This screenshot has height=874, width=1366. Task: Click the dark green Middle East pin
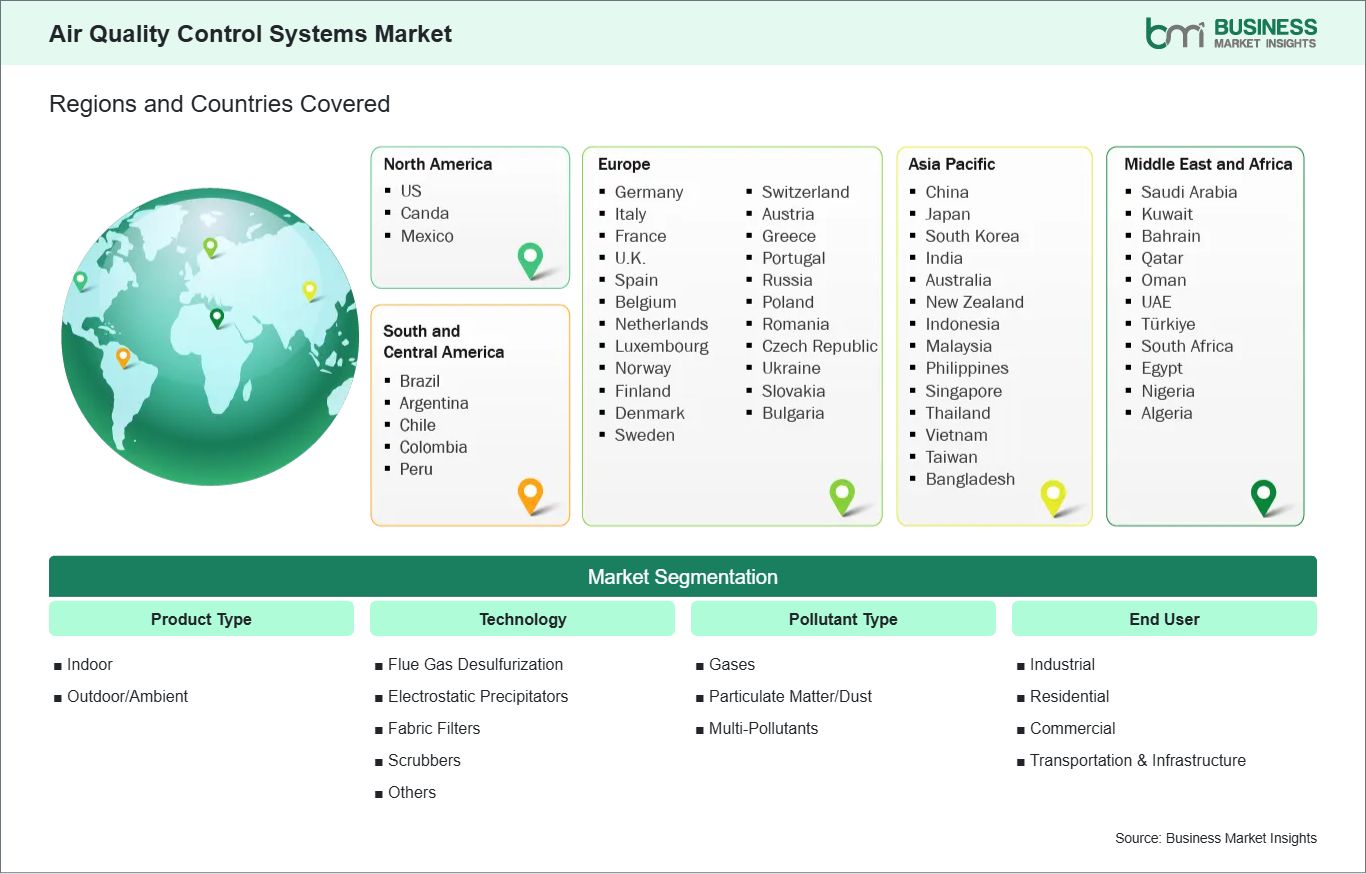(1264, 496)
